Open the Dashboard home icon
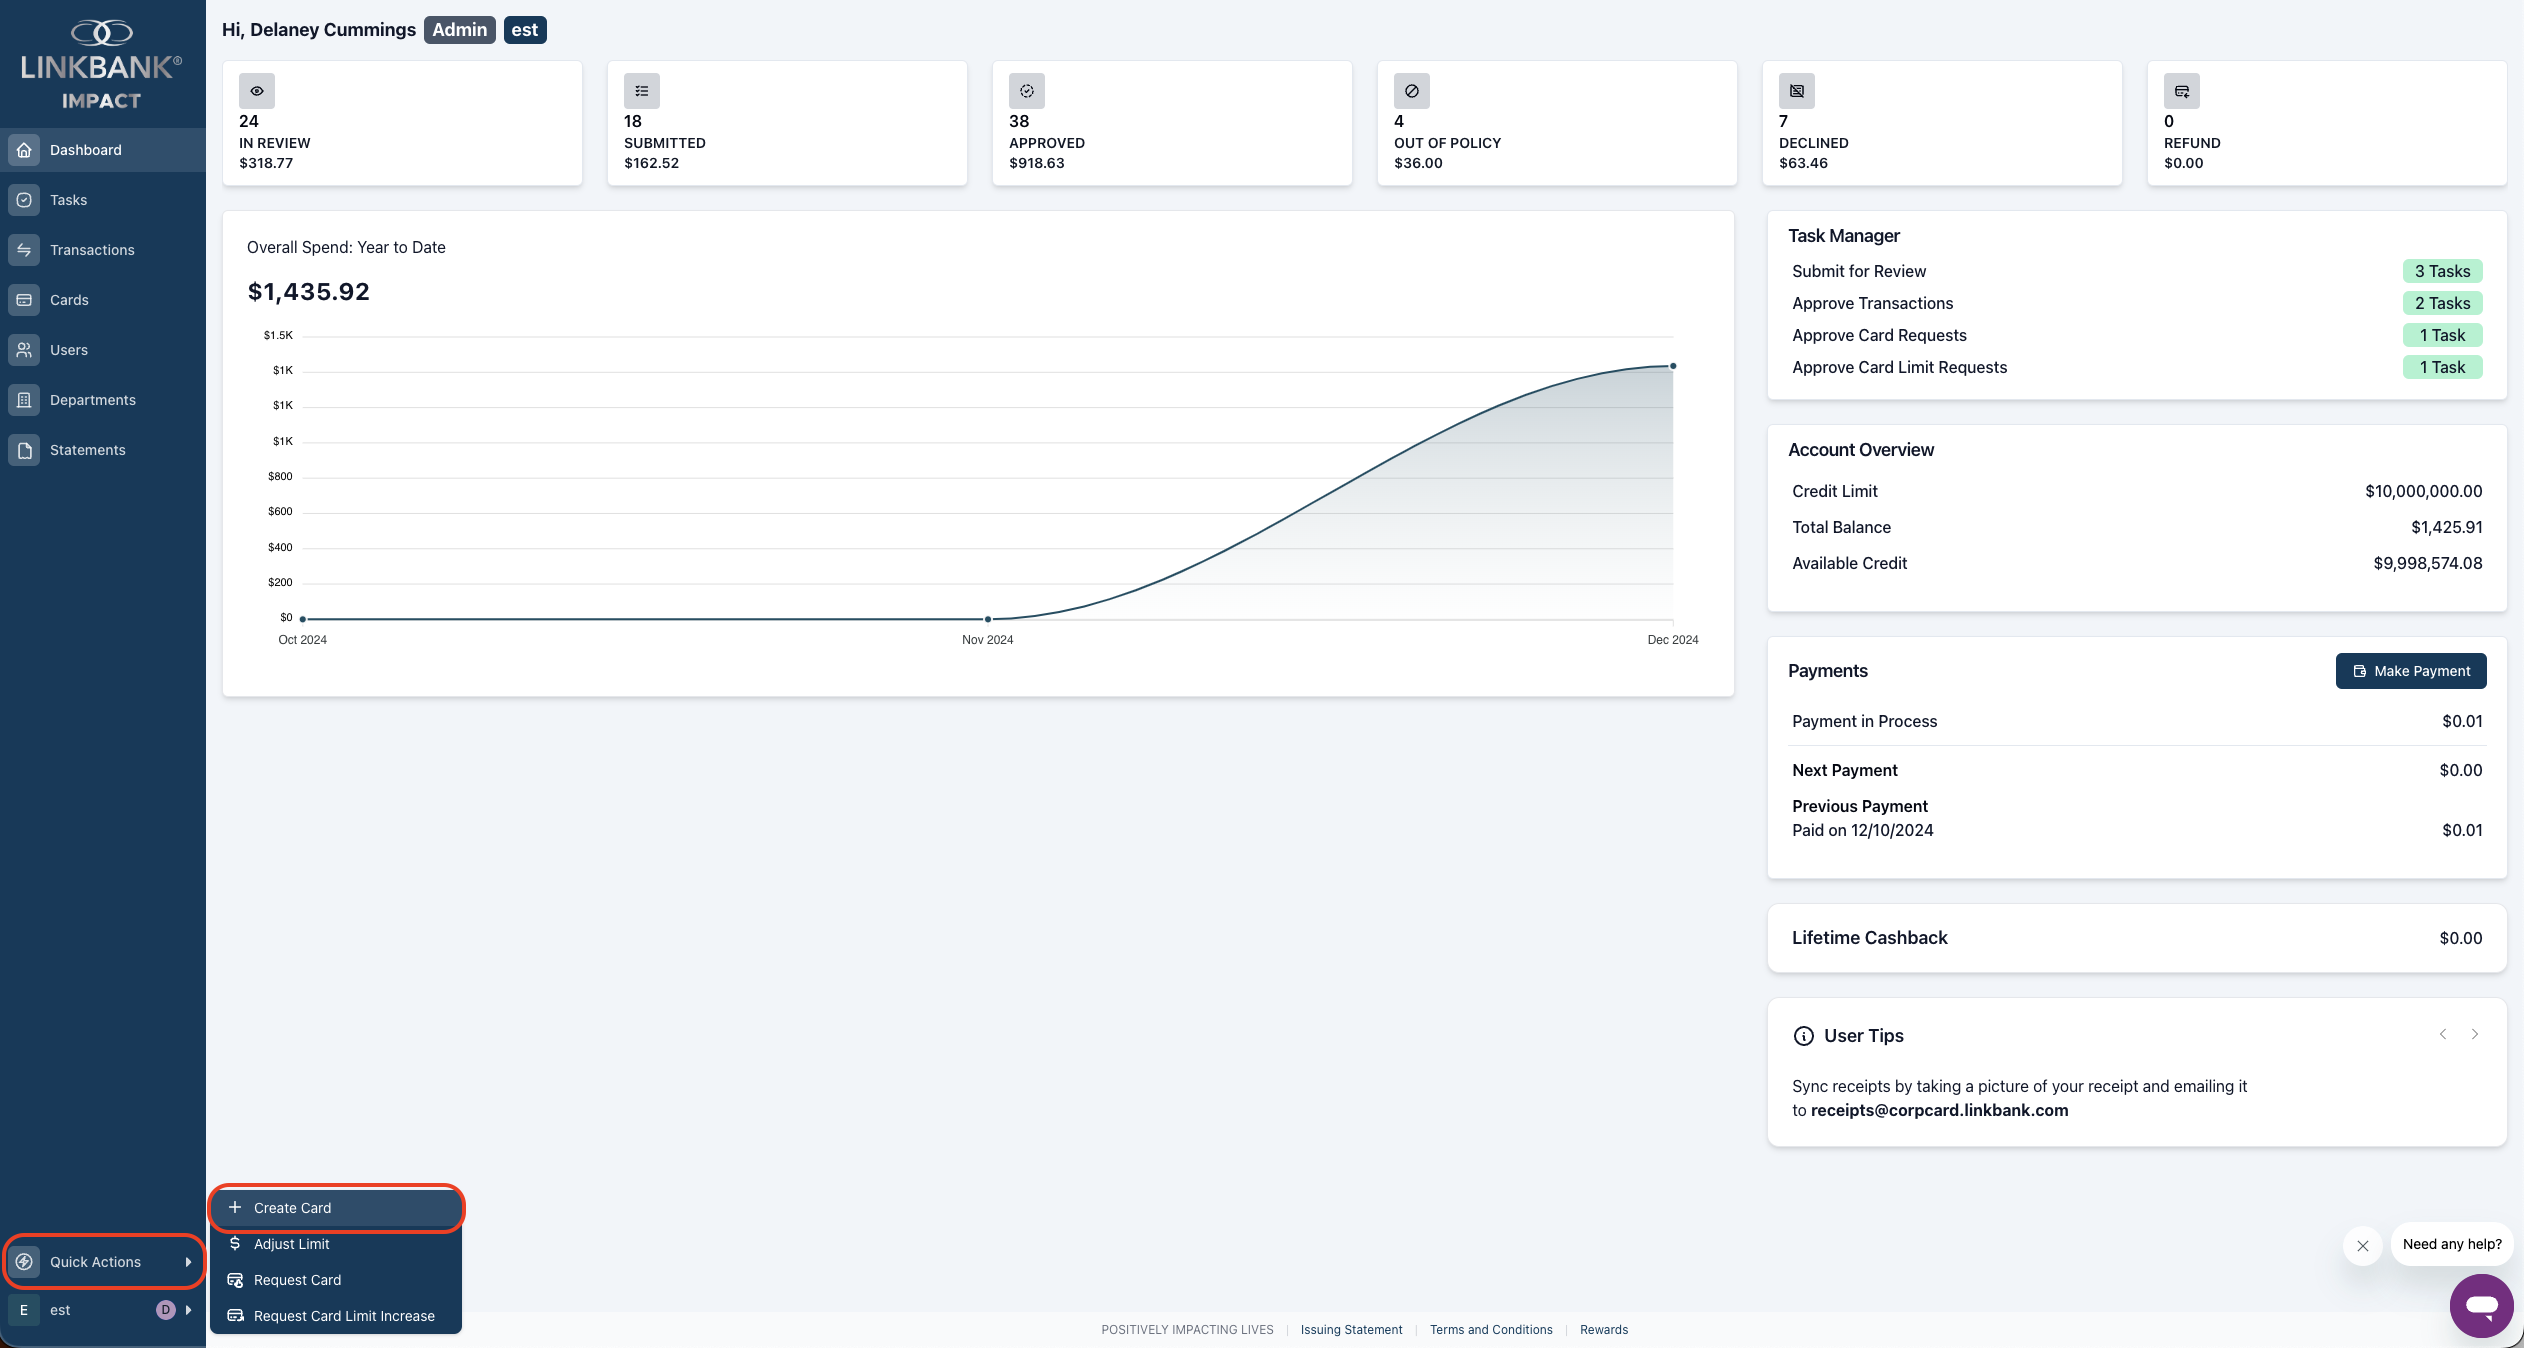 [x=24, y=150]
